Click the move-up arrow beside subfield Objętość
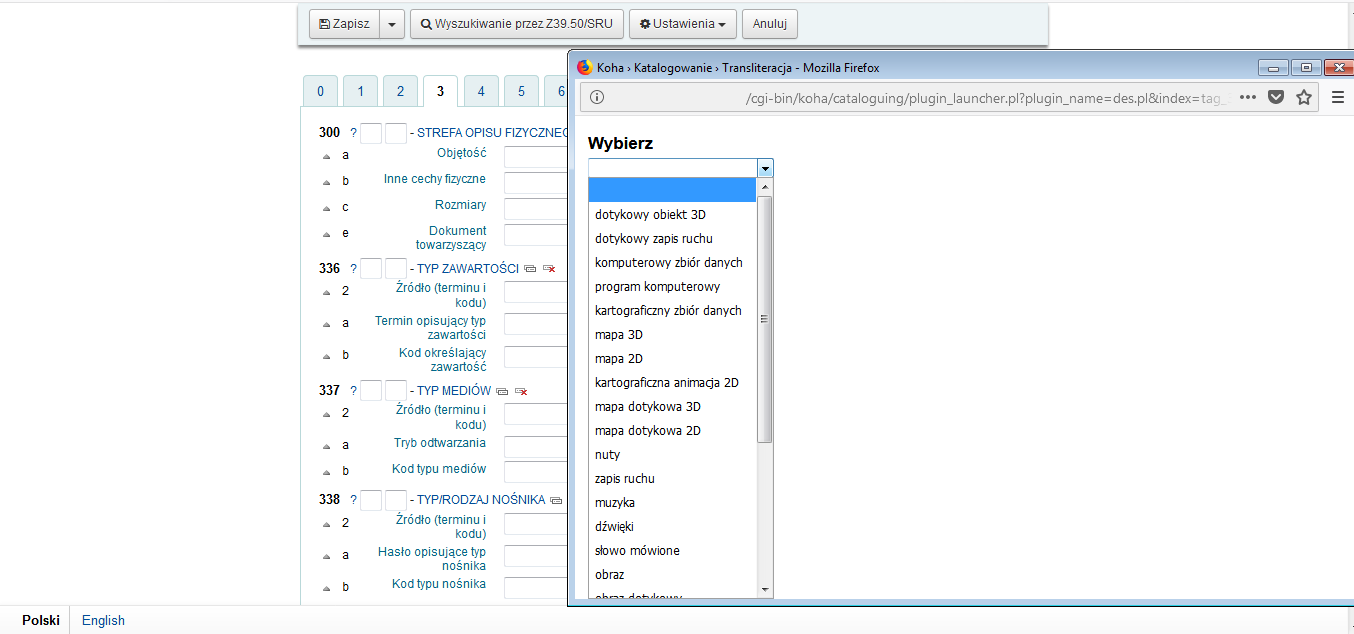Viewport: 1354px width, 634px height. [x=326, y=156]
